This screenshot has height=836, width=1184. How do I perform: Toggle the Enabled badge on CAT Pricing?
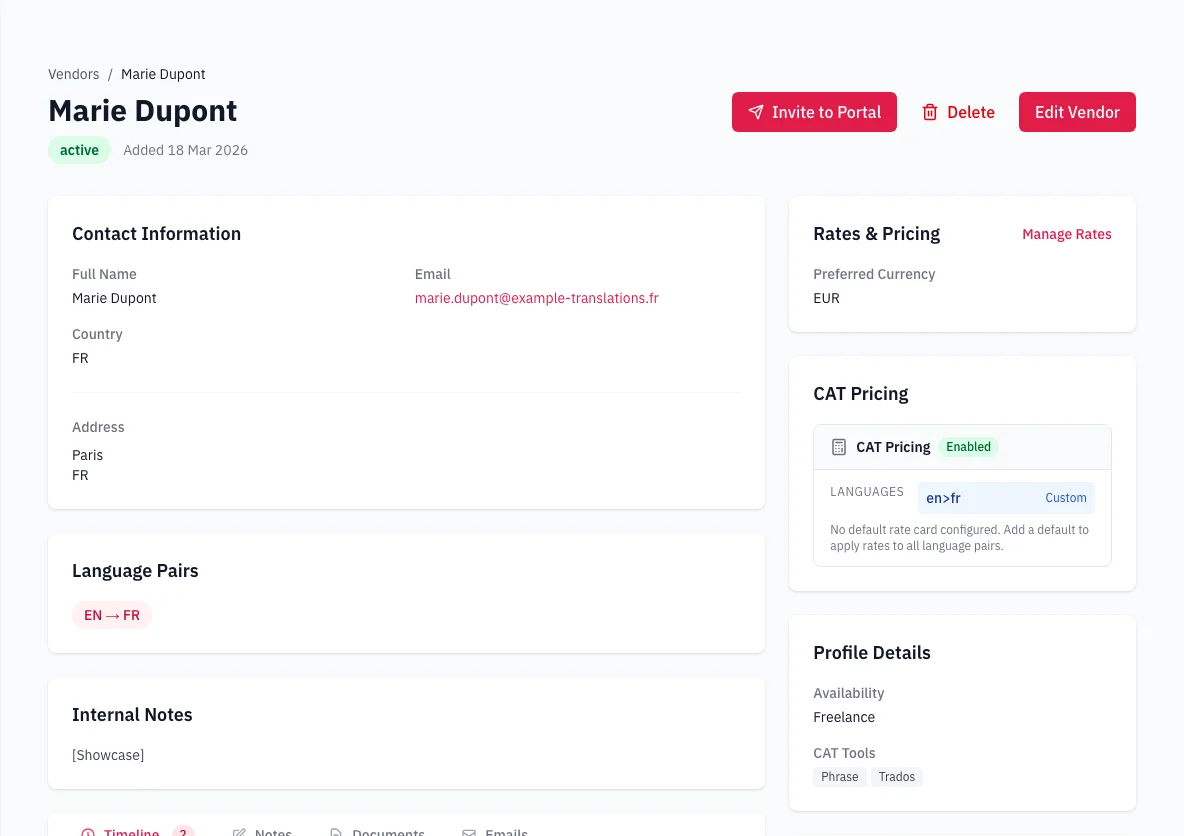(967, 447)
